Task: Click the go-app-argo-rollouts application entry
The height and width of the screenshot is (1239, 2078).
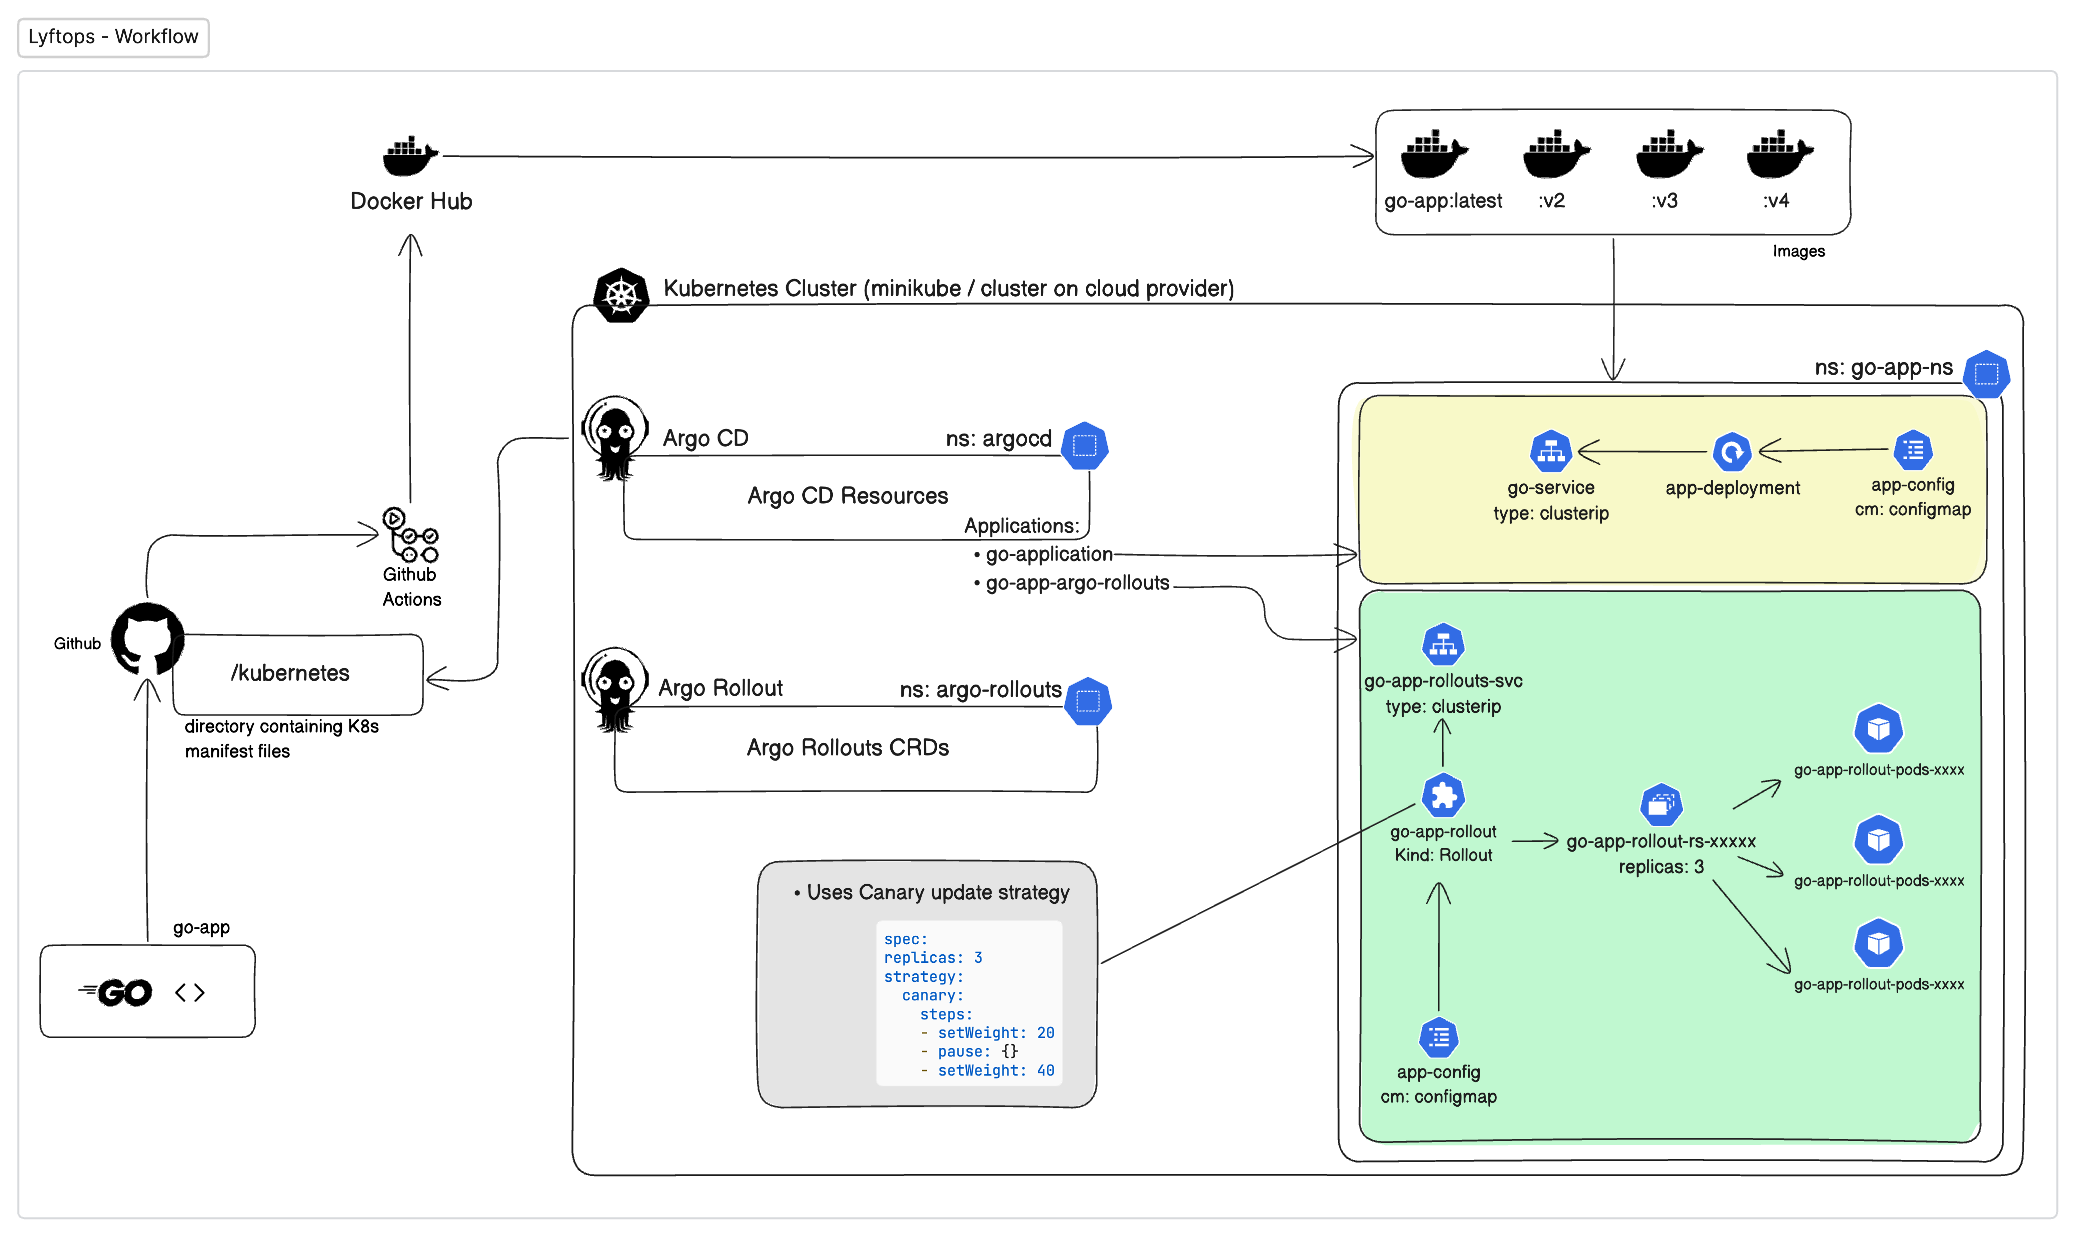Action: coord(1076,583)
